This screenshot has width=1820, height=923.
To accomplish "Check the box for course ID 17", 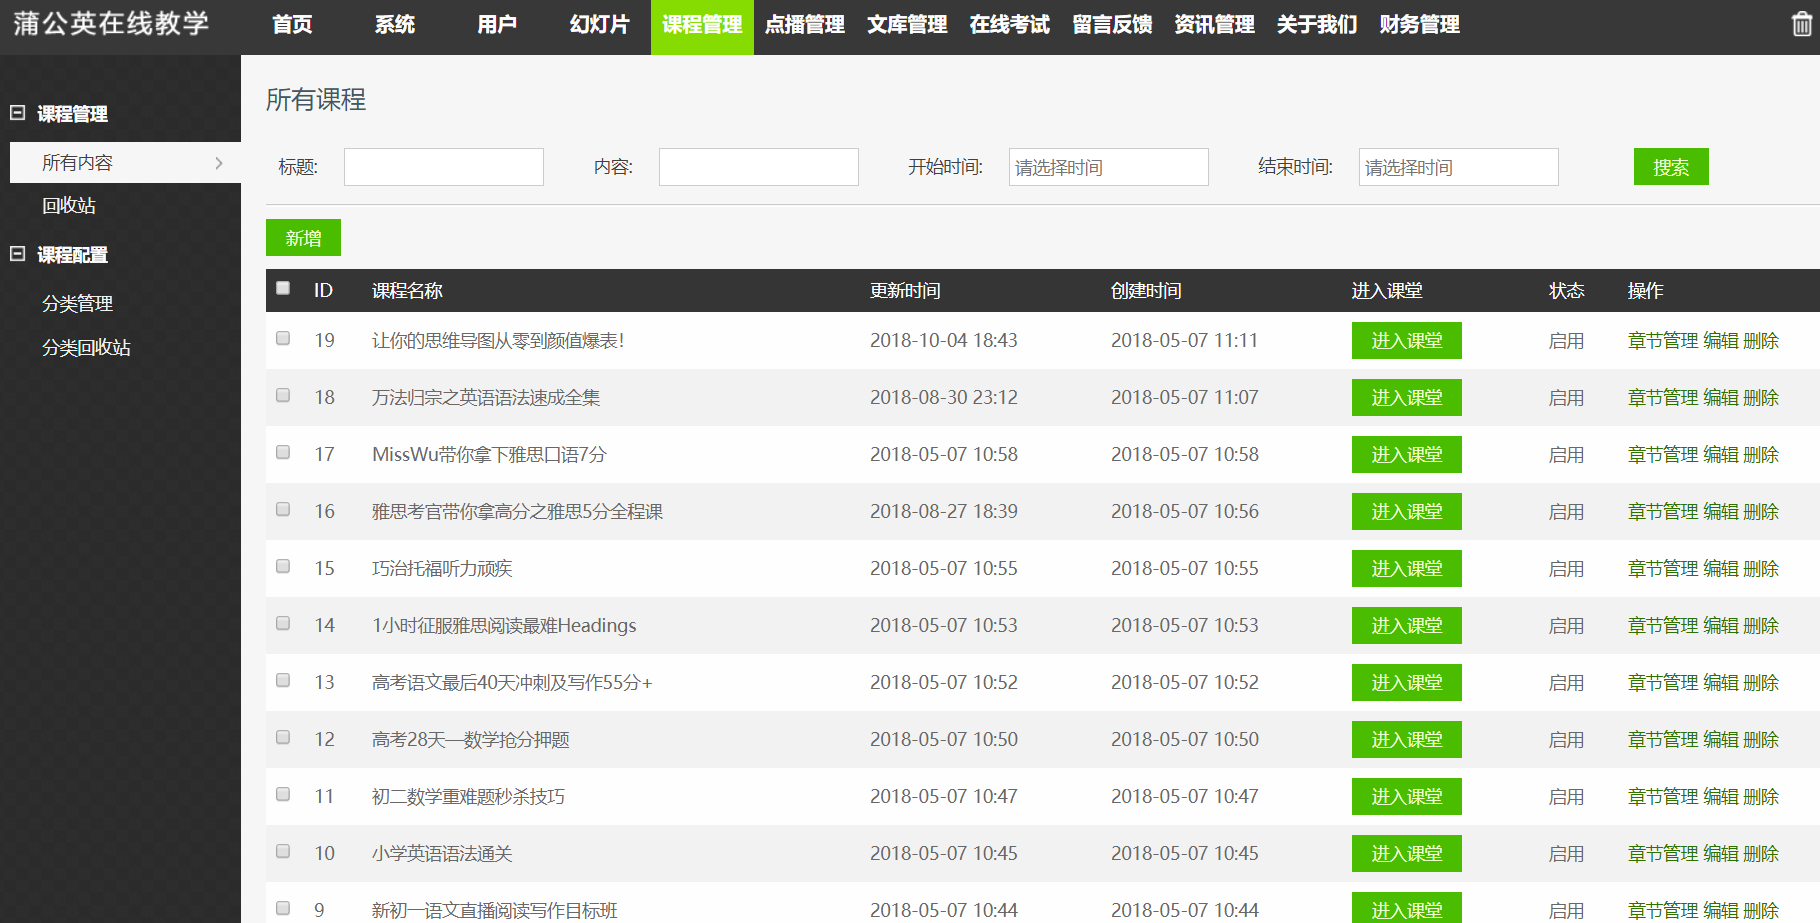I will (x=283, y=452).
